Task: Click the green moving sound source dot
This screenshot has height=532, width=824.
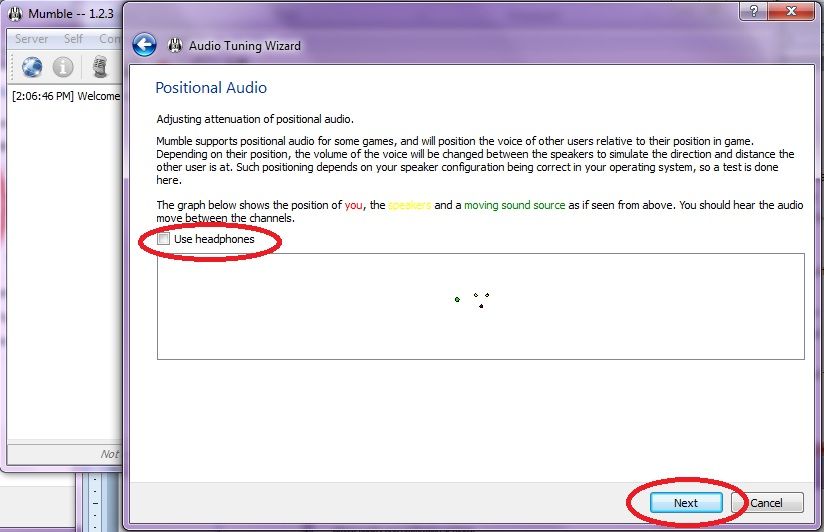Action: click(457, 300)
